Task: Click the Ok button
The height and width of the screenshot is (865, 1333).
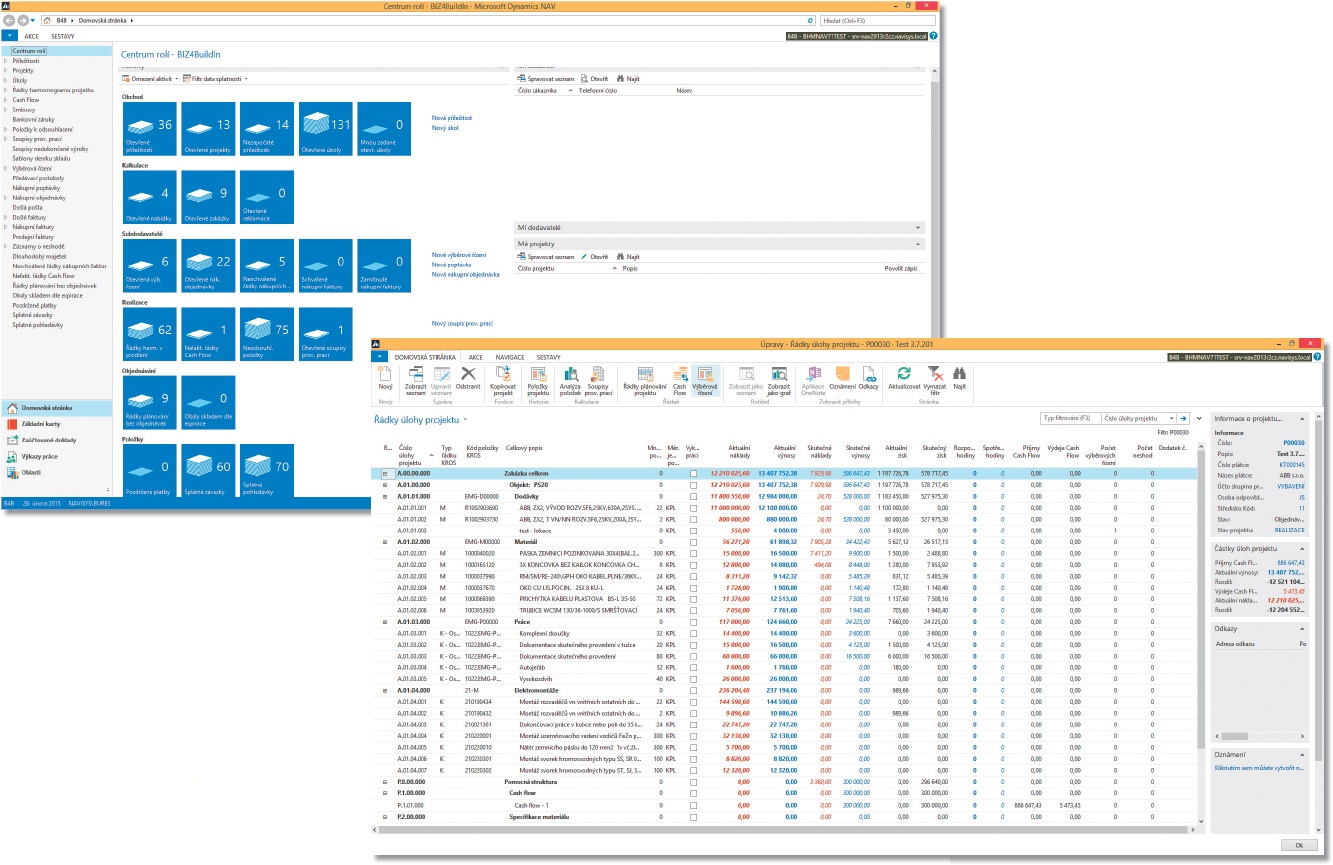Action: 1298,846
